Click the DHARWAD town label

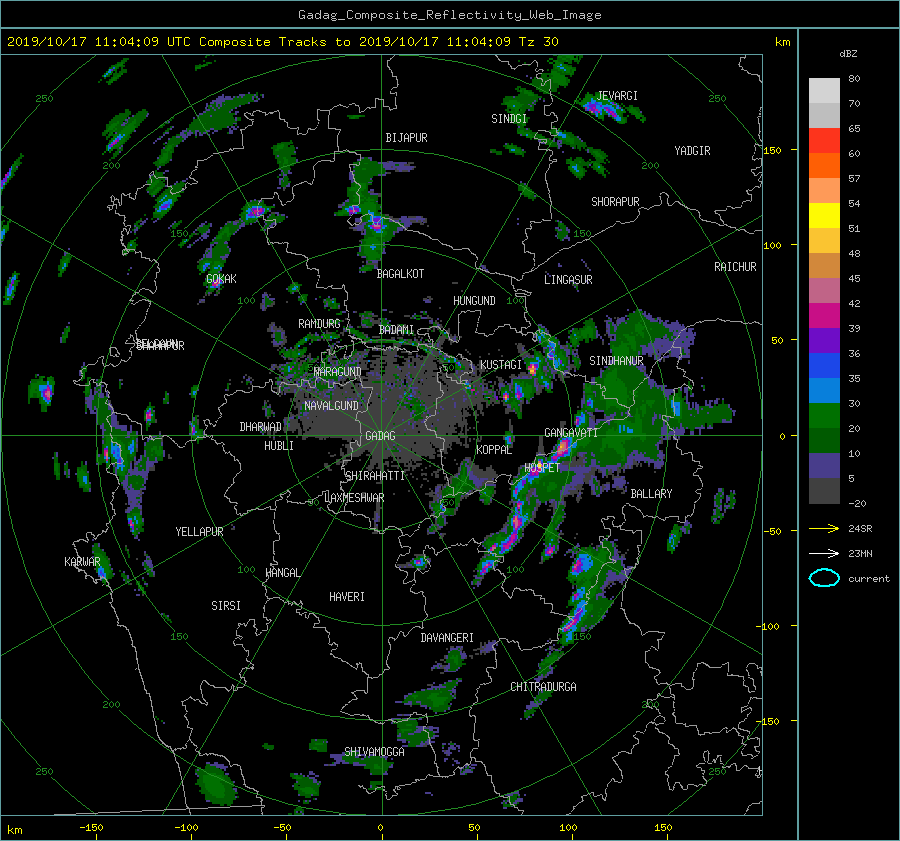(260, 427)
